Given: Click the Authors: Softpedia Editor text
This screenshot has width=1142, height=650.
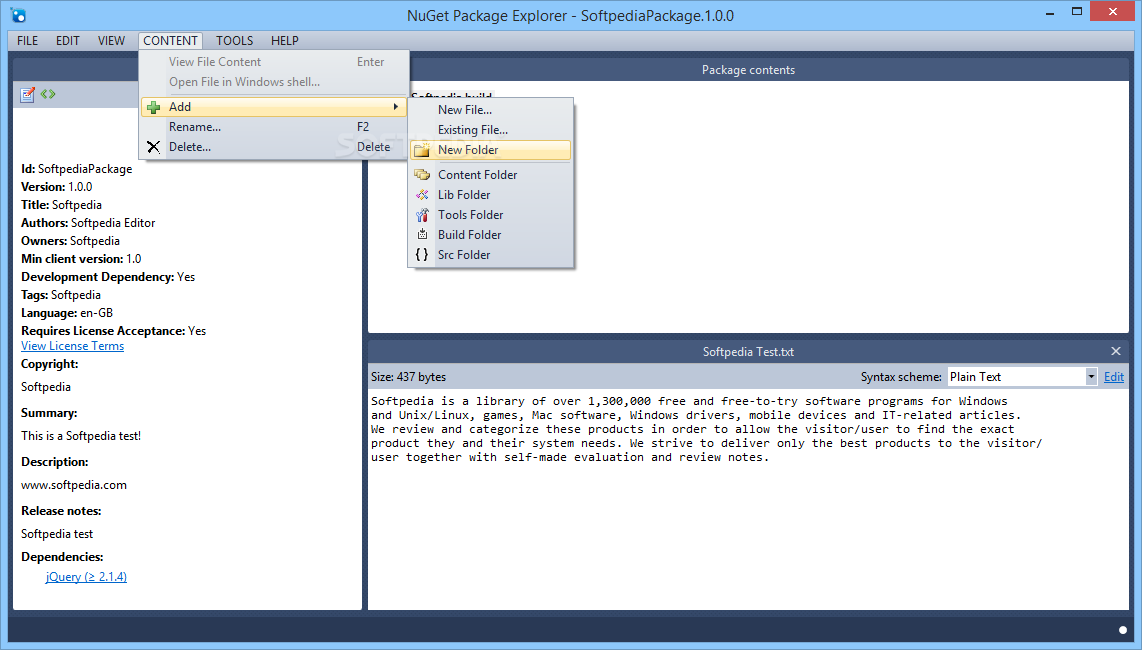Looking at the screenshot, I should coord(88,223).
